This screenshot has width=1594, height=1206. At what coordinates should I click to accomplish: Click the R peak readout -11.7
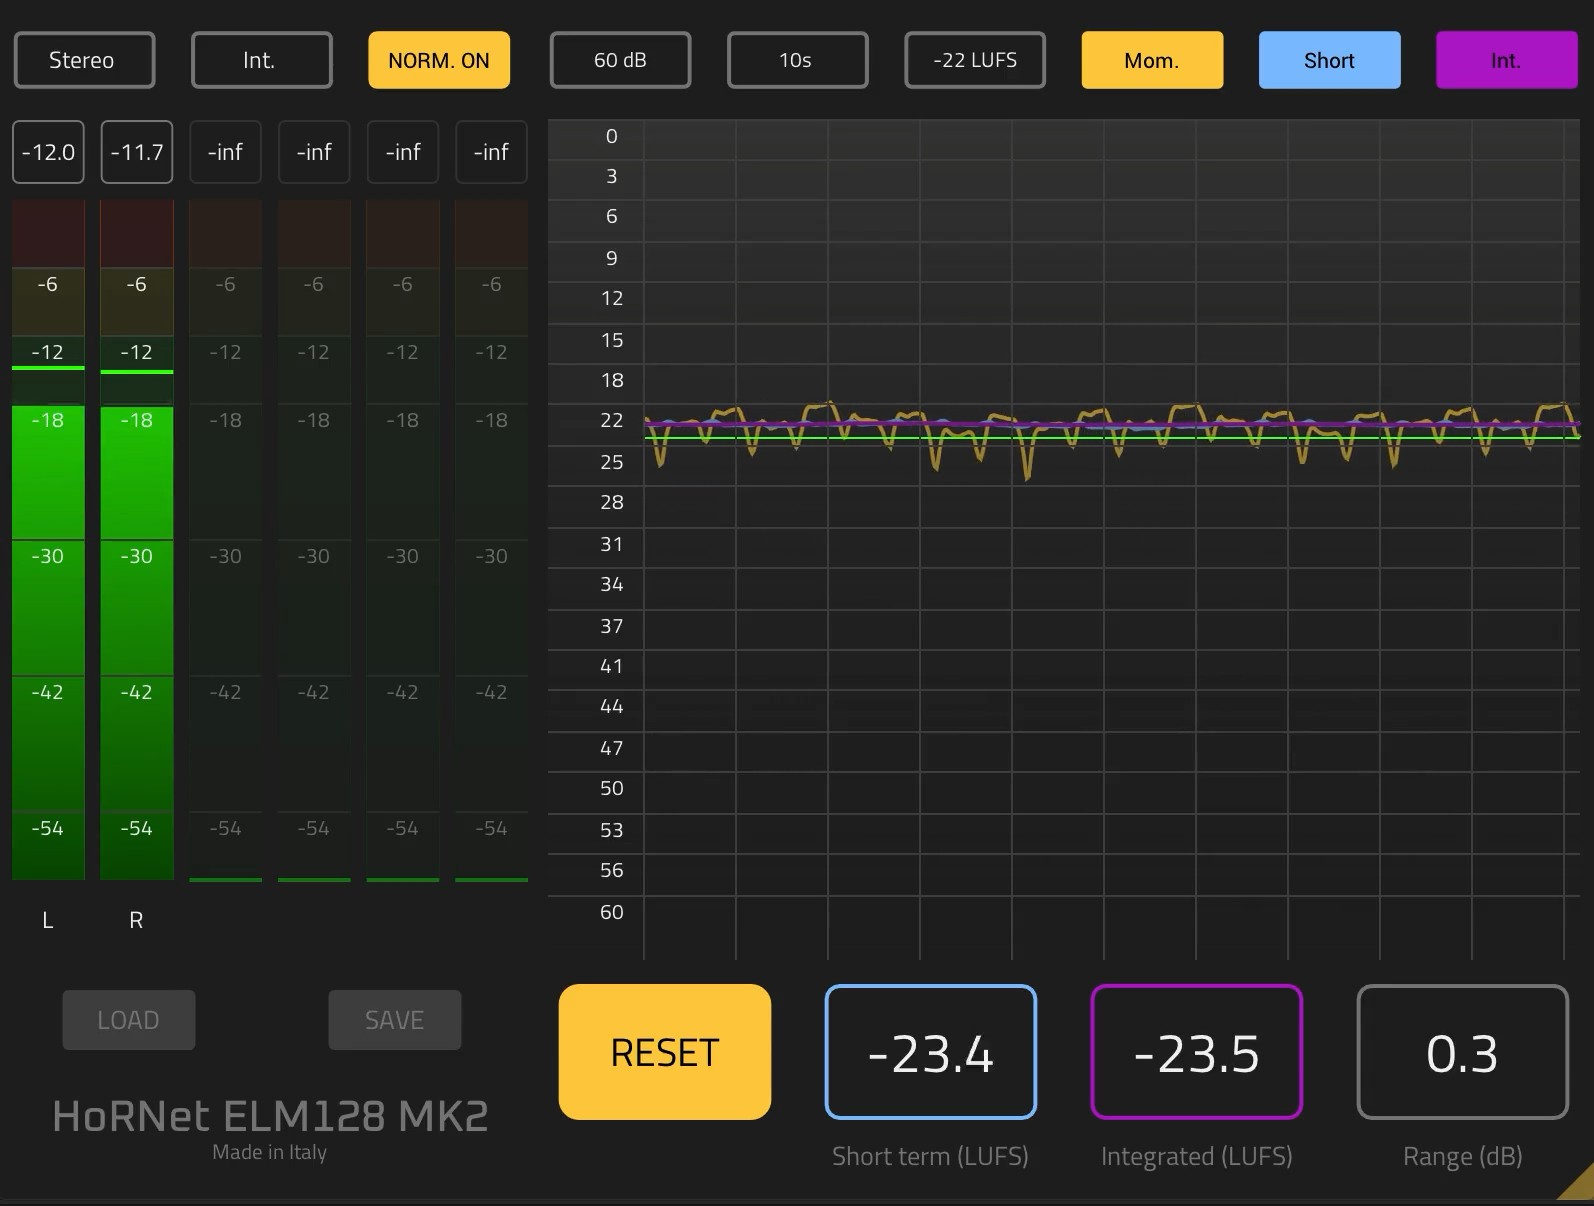click(137, 152)
